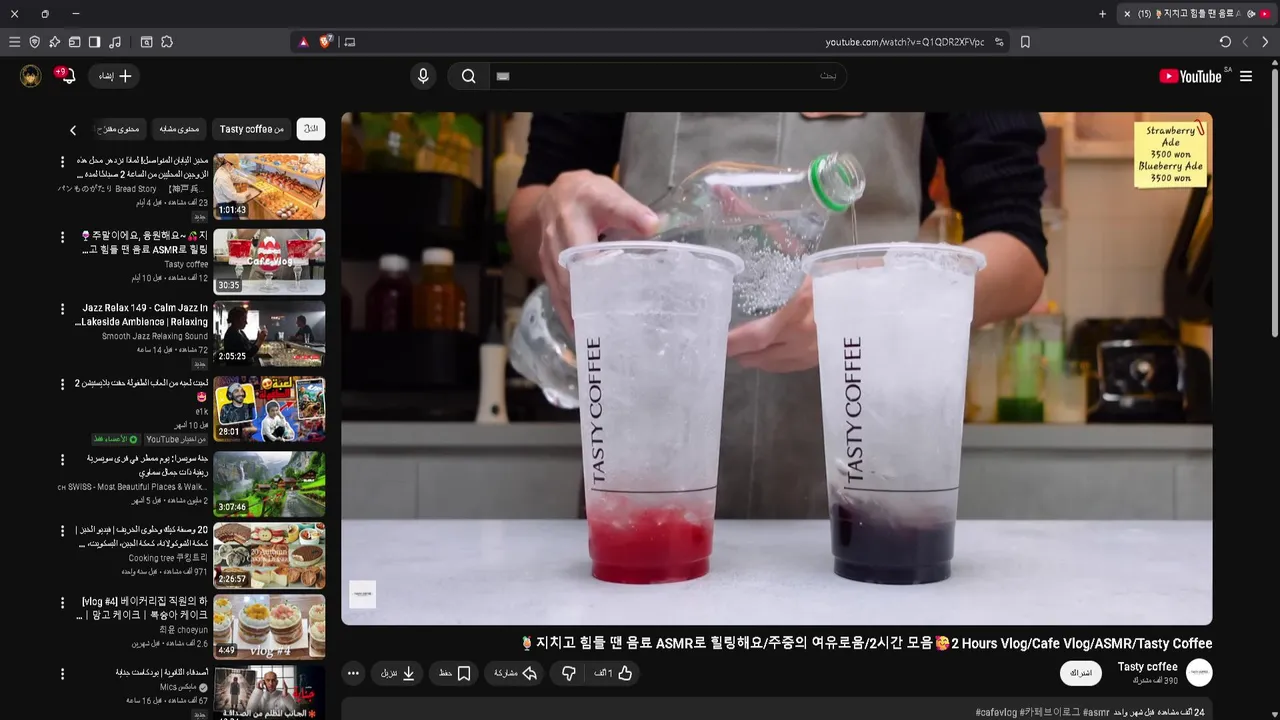Reload the page
This screenshot has height=720, width=1280.
point(1225,42)
